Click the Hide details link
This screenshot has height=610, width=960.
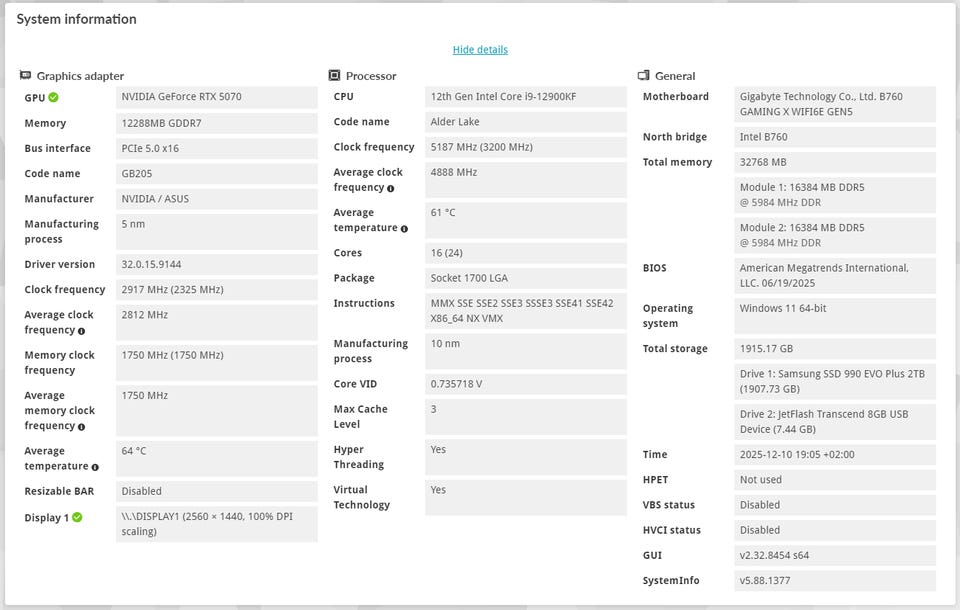point(480,50)
